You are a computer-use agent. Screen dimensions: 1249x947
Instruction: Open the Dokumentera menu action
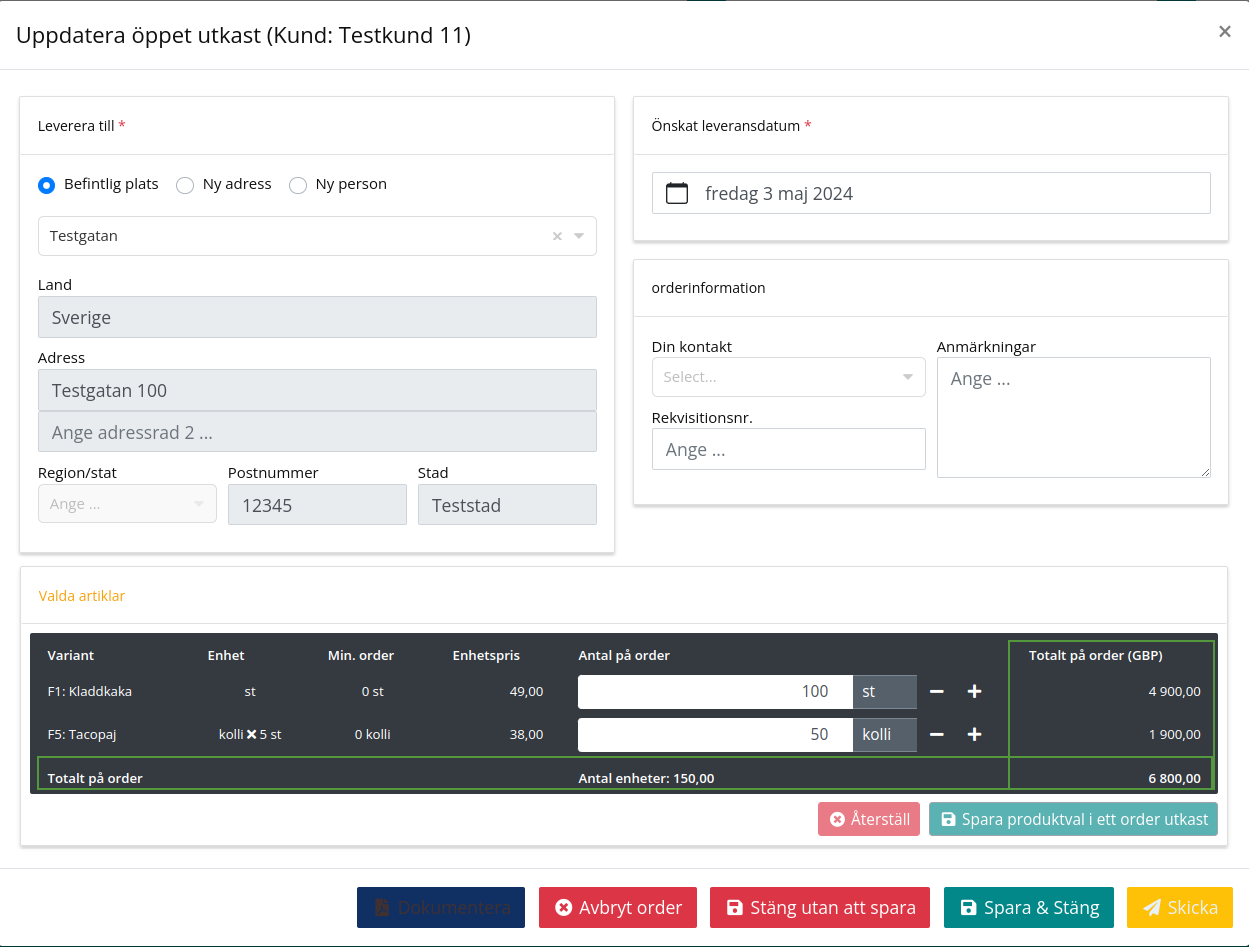coord(440,907)
